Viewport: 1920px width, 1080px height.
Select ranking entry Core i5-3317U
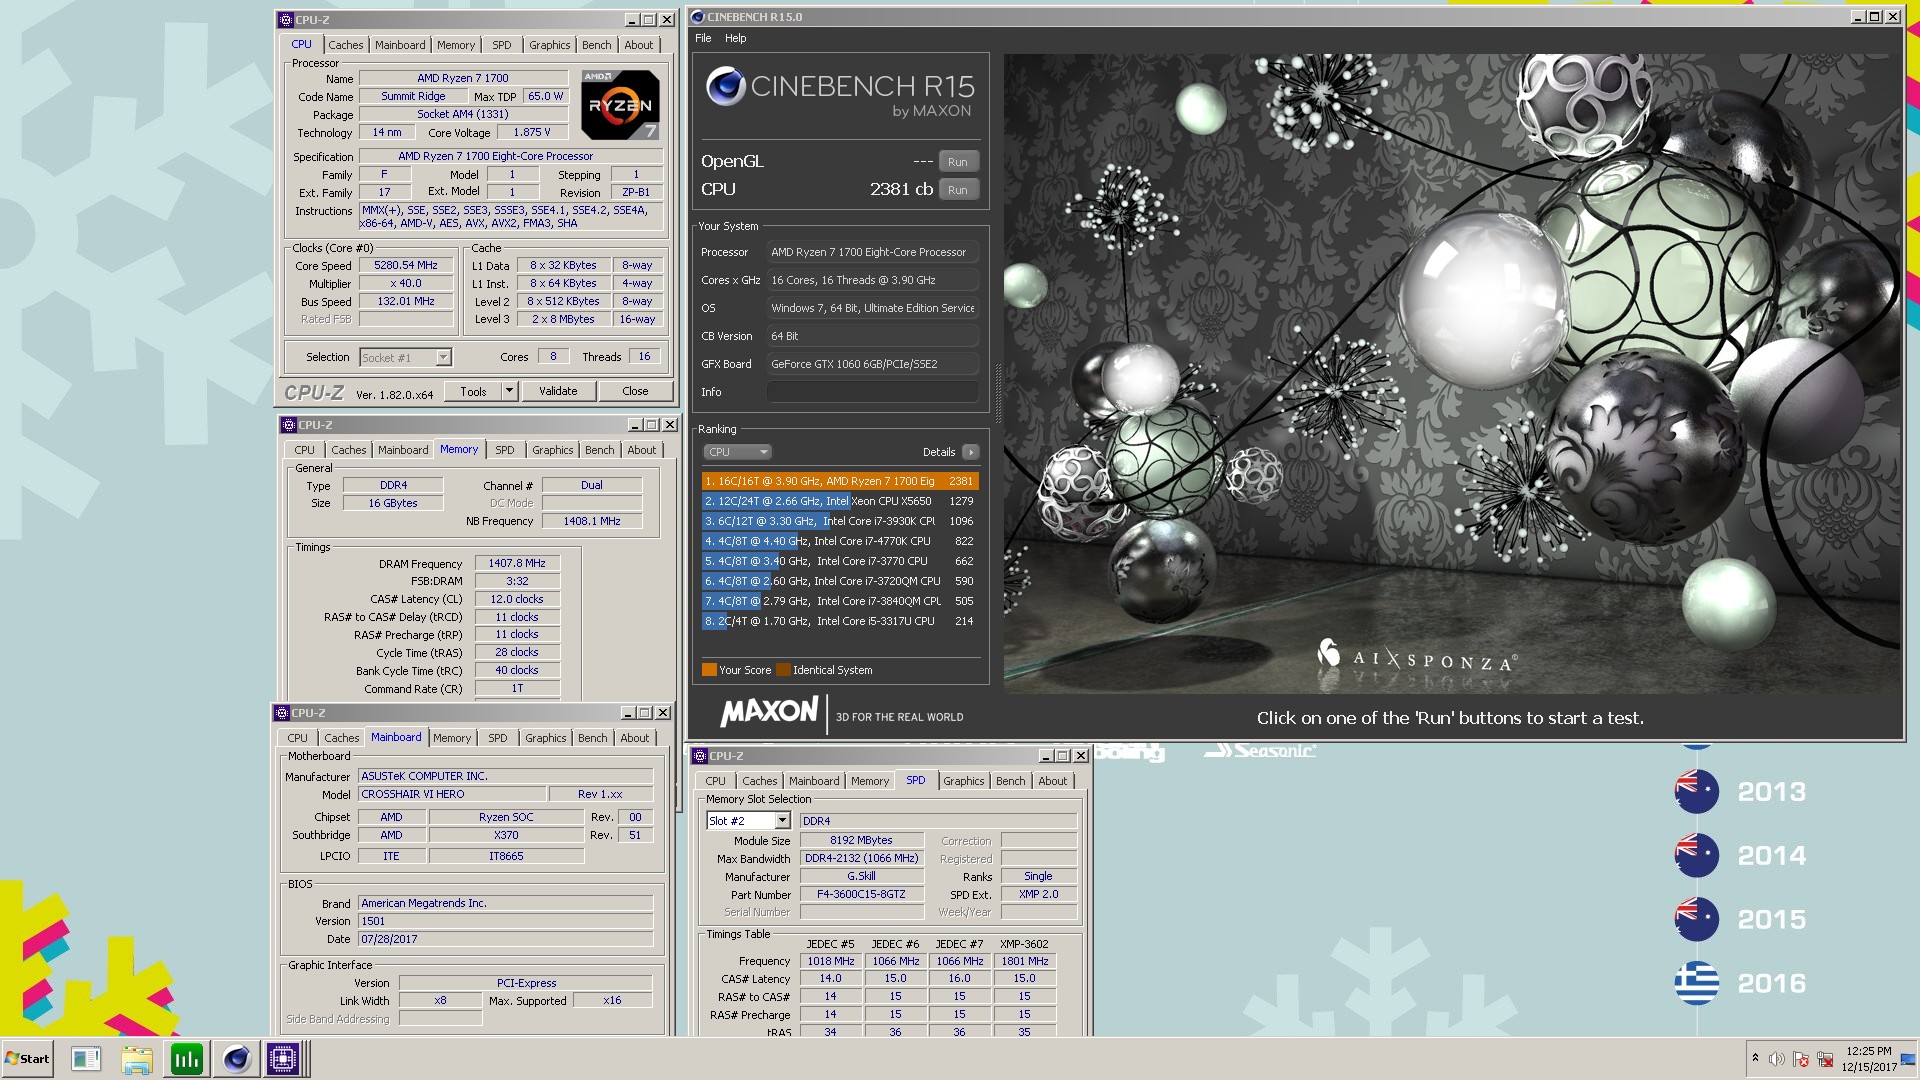click(x=840, y=621)
